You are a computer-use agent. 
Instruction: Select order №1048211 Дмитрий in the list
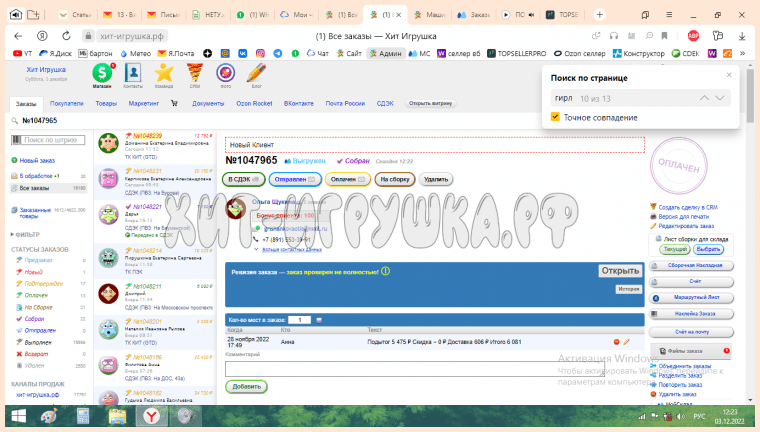click(155, 296)
